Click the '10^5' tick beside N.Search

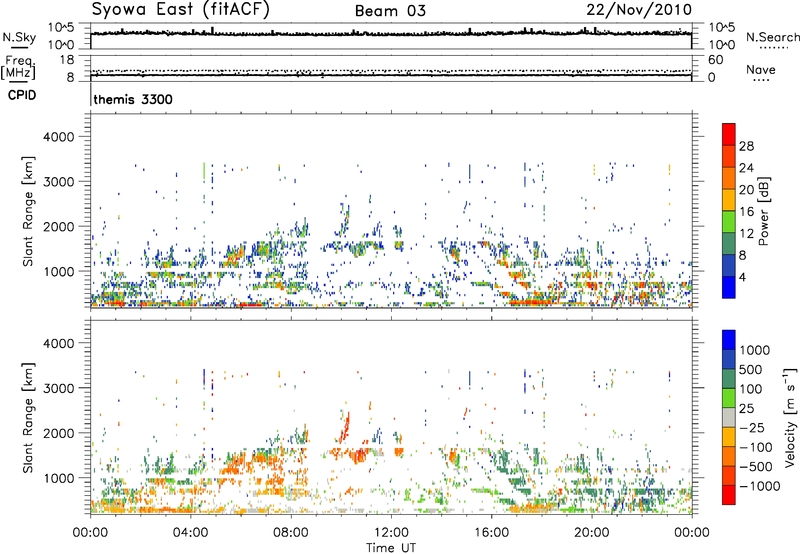click(x=722, y=28)
